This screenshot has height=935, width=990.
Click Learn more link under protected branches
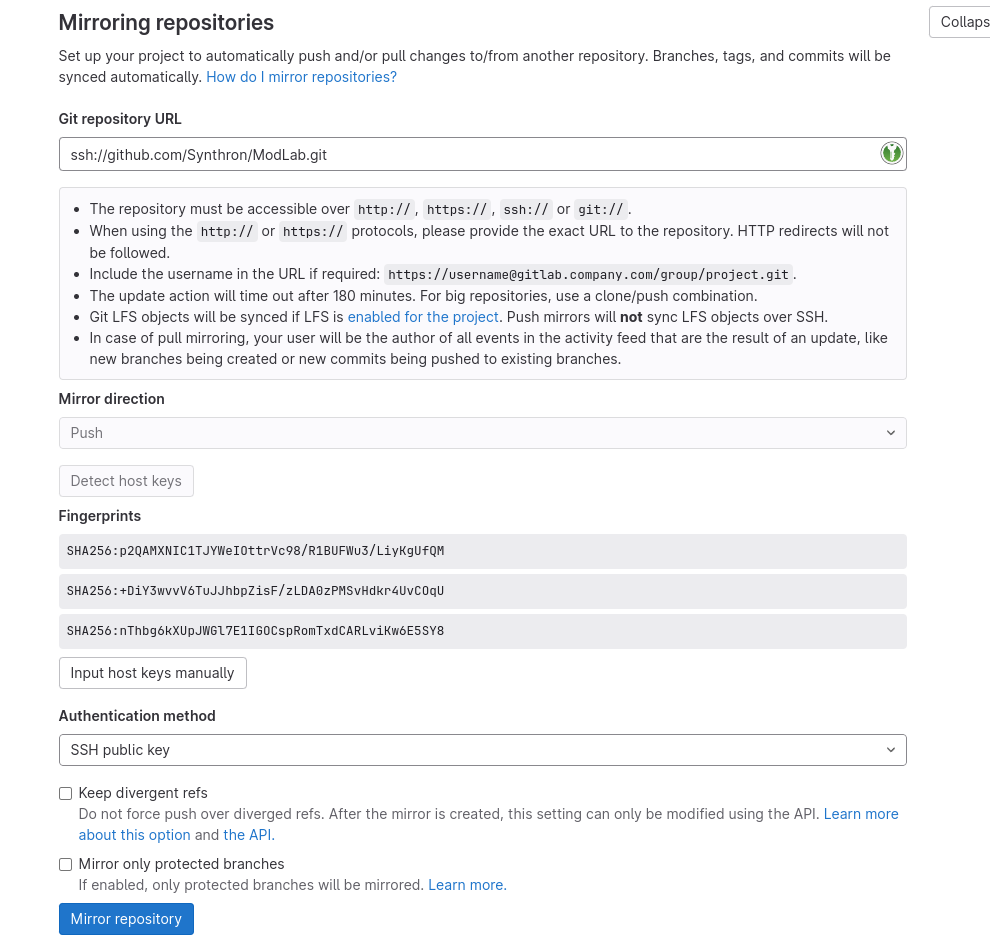pos(465,885)
